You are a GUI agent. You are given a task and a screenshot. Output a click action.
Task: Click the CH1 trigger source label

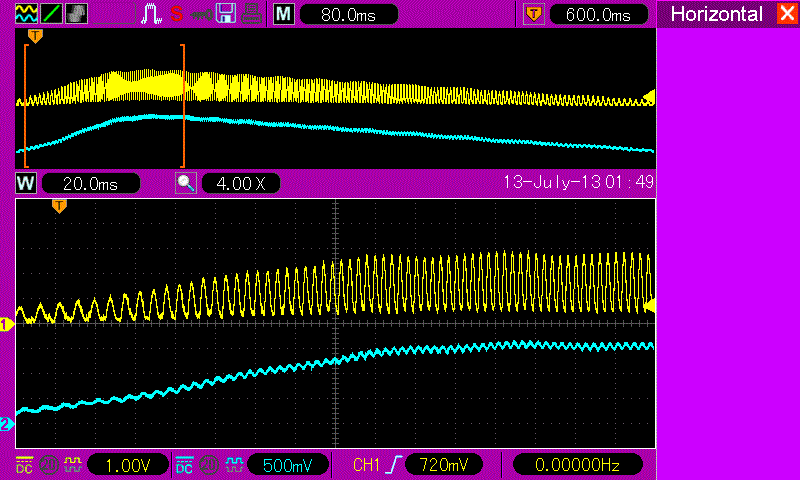[366, 465]
